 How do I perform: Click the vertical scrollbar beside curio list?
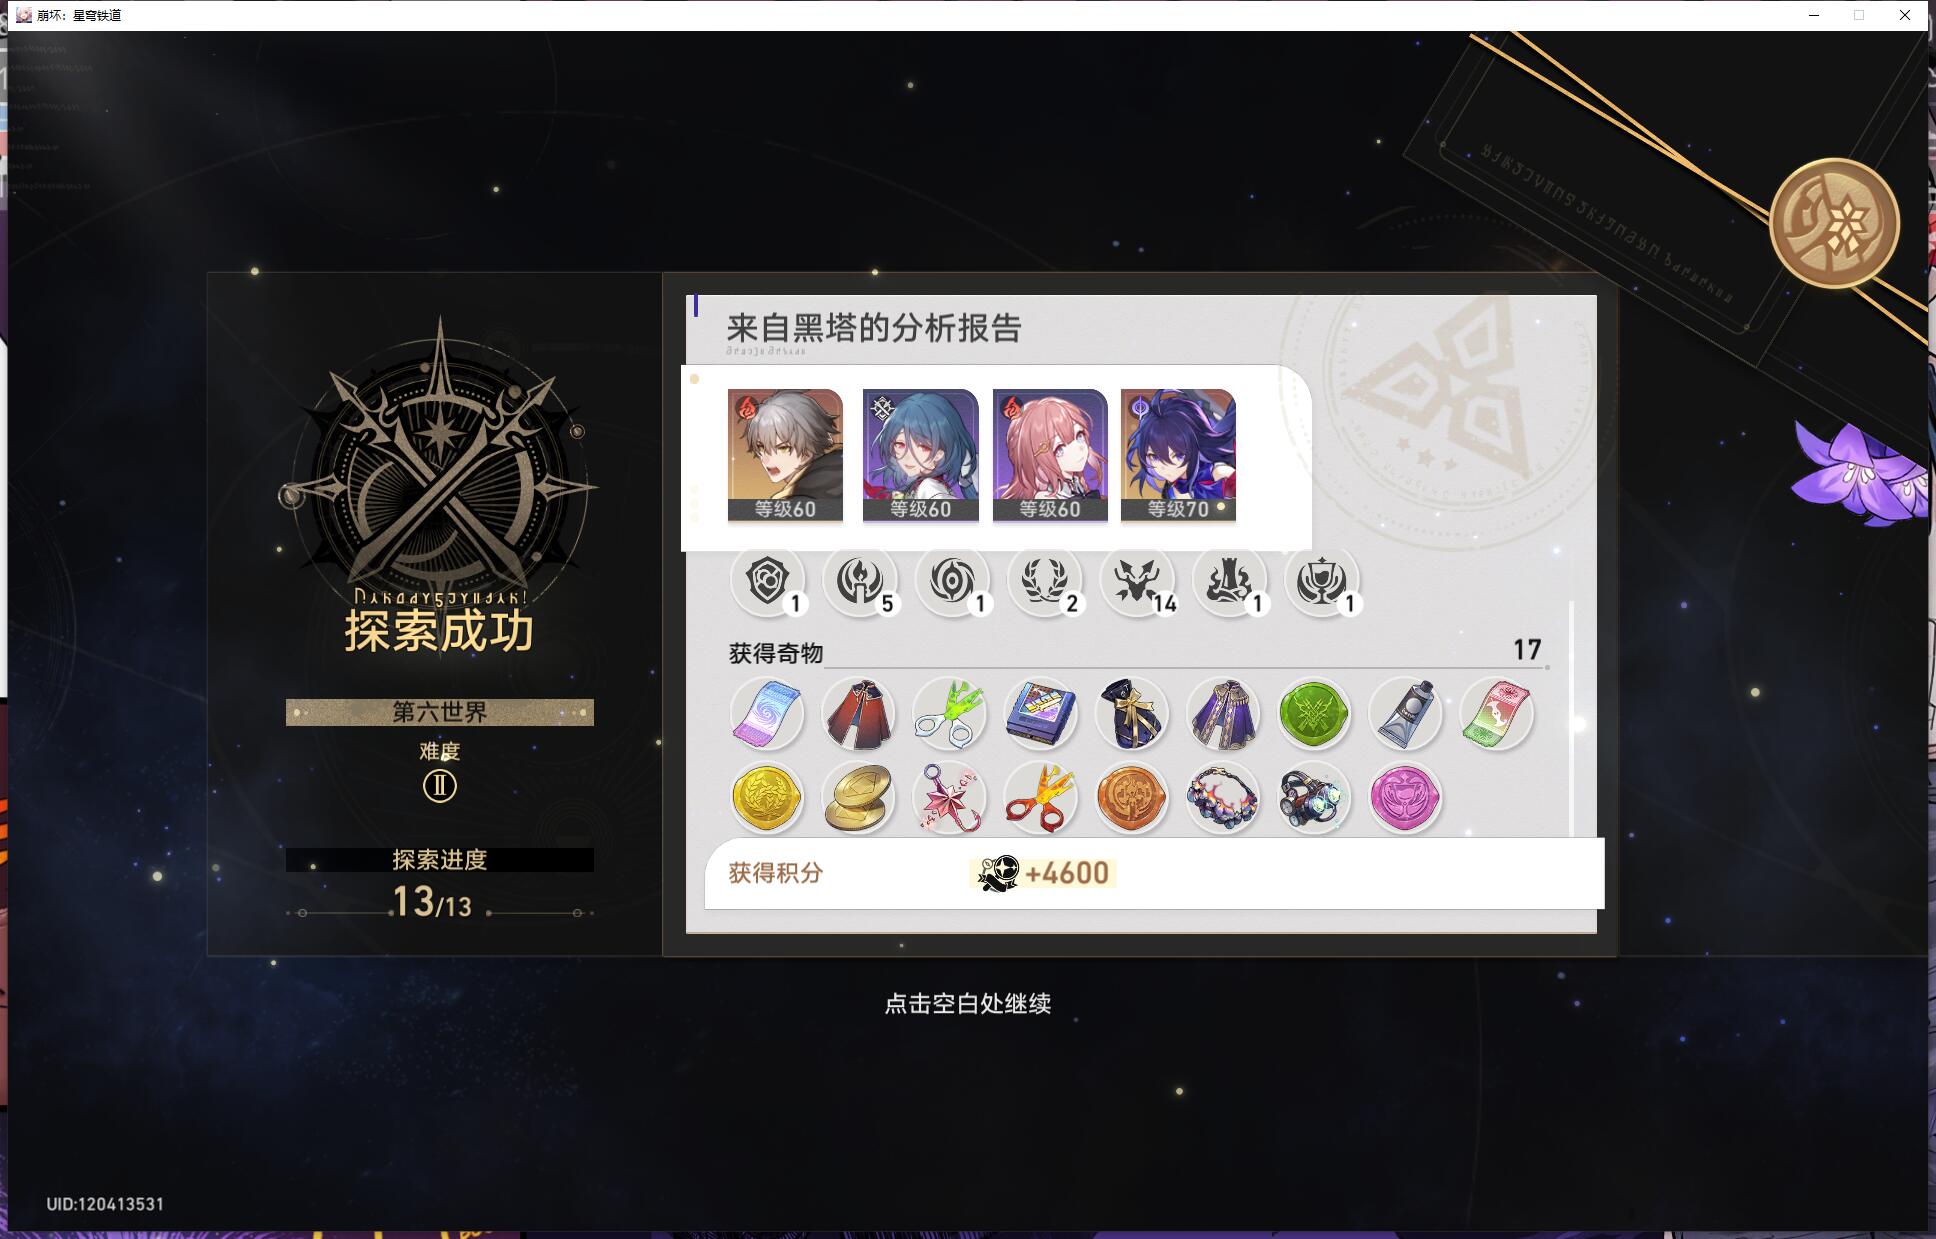point(1571,718)
